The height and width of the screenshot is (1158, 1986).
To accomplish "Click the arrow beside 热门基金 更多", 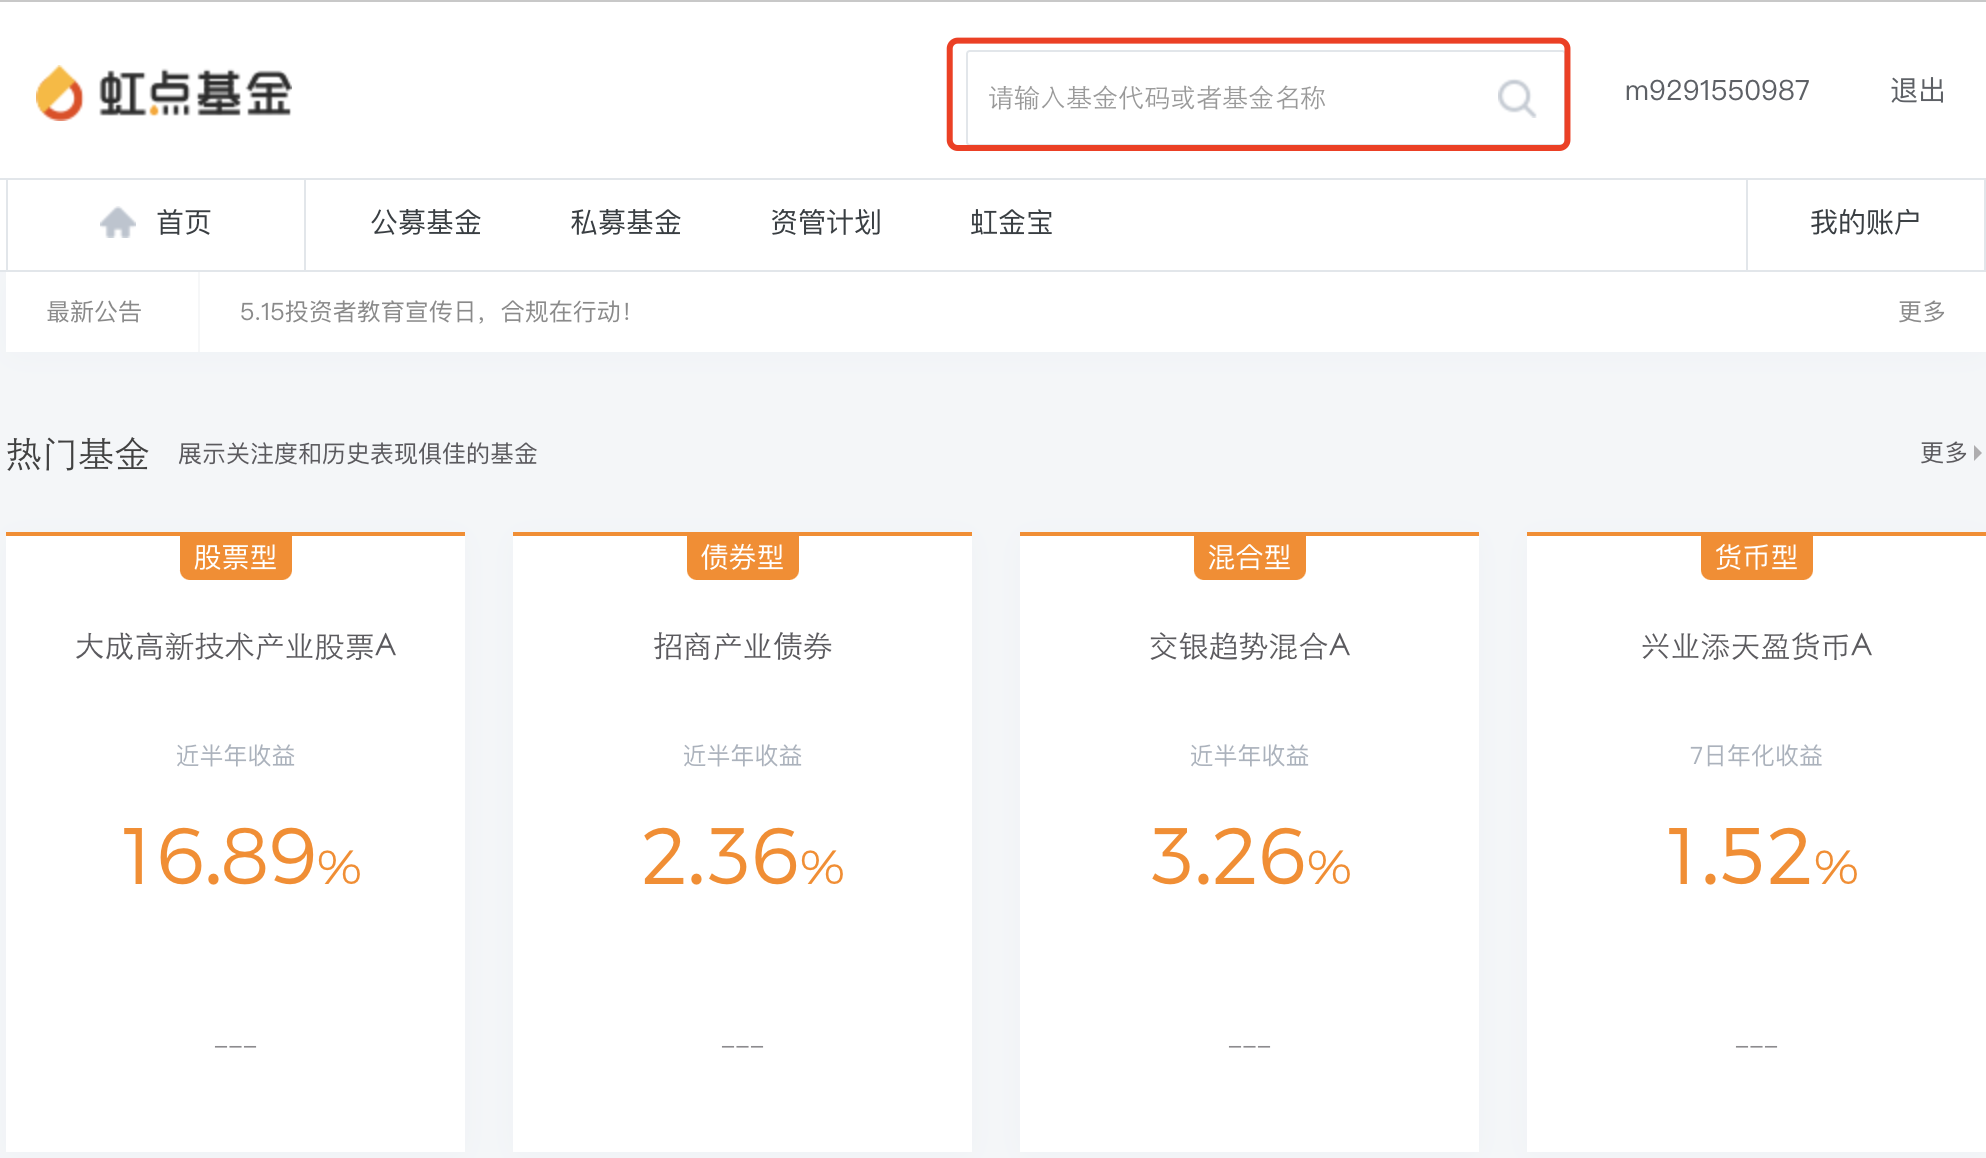I will 1977,453.
